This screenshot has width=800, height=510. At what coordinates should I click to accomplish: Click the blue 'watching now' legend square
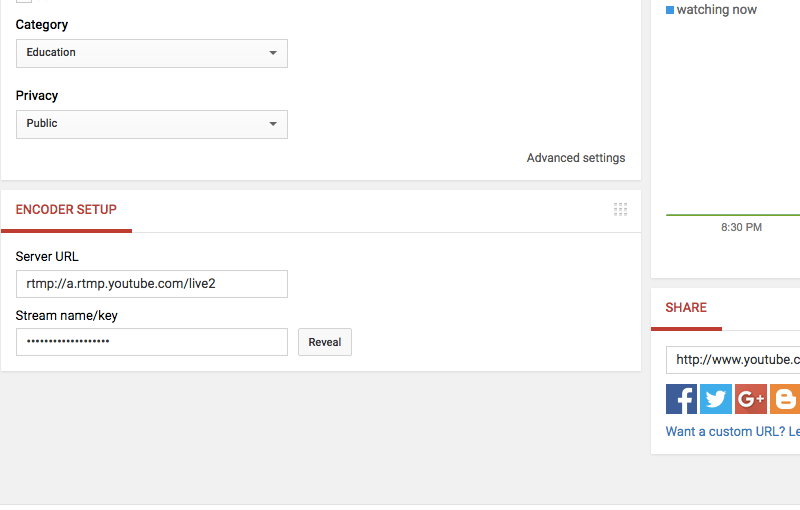(x=670, y=10)
